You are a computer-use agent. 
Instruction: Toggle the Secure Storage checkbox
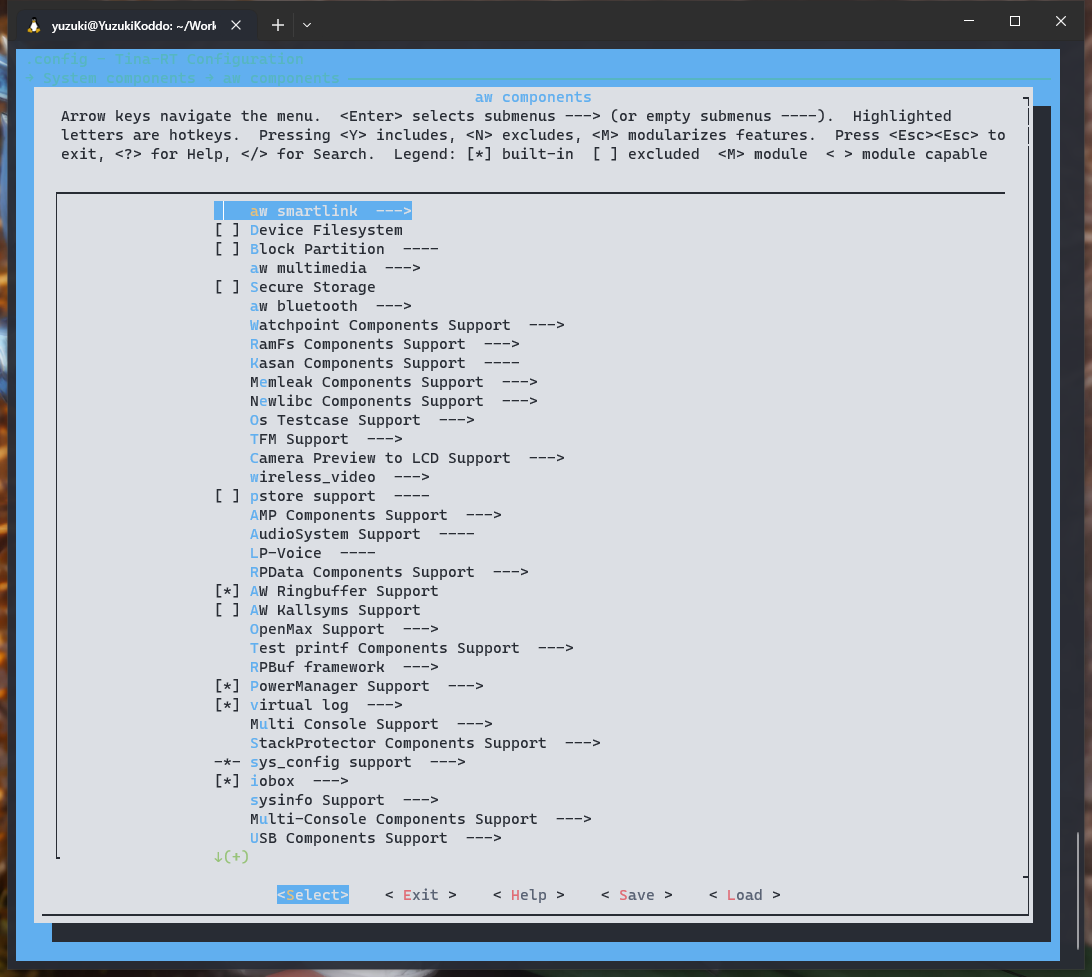(x=227, y=287)
